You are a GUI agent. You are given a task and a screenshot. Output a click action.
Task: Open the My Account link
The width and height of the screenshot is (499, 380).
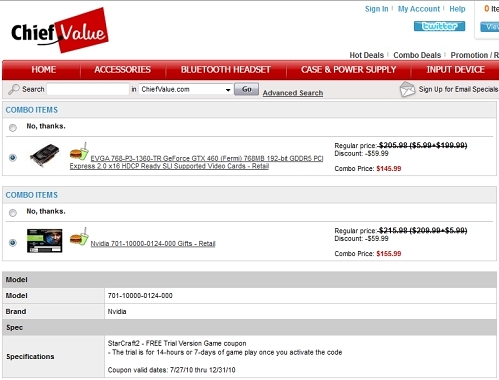pos(419,9)
